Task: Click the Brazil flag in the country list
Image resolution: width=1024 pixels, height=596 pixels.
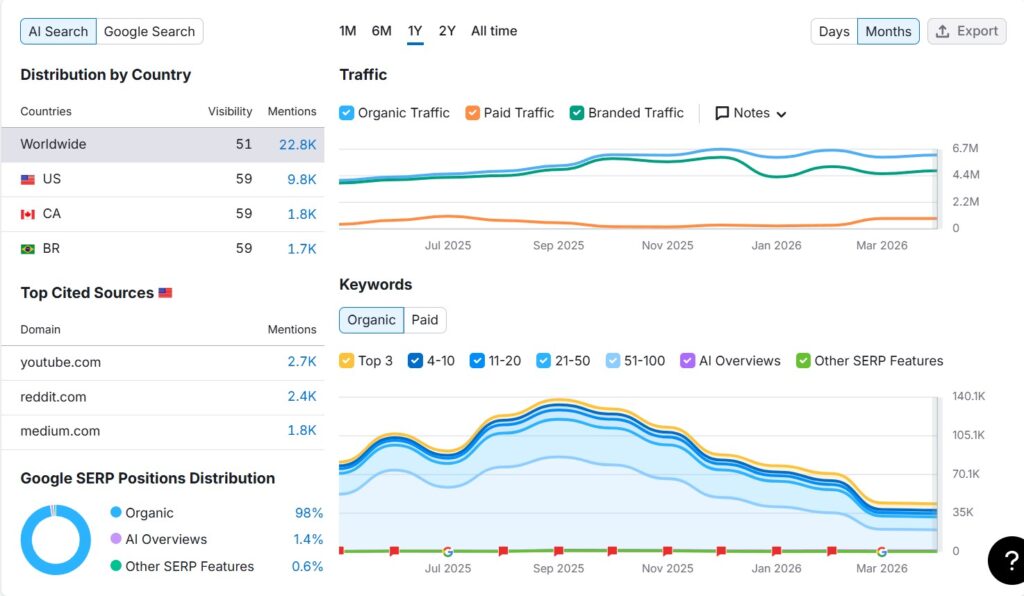Action: 28,248
